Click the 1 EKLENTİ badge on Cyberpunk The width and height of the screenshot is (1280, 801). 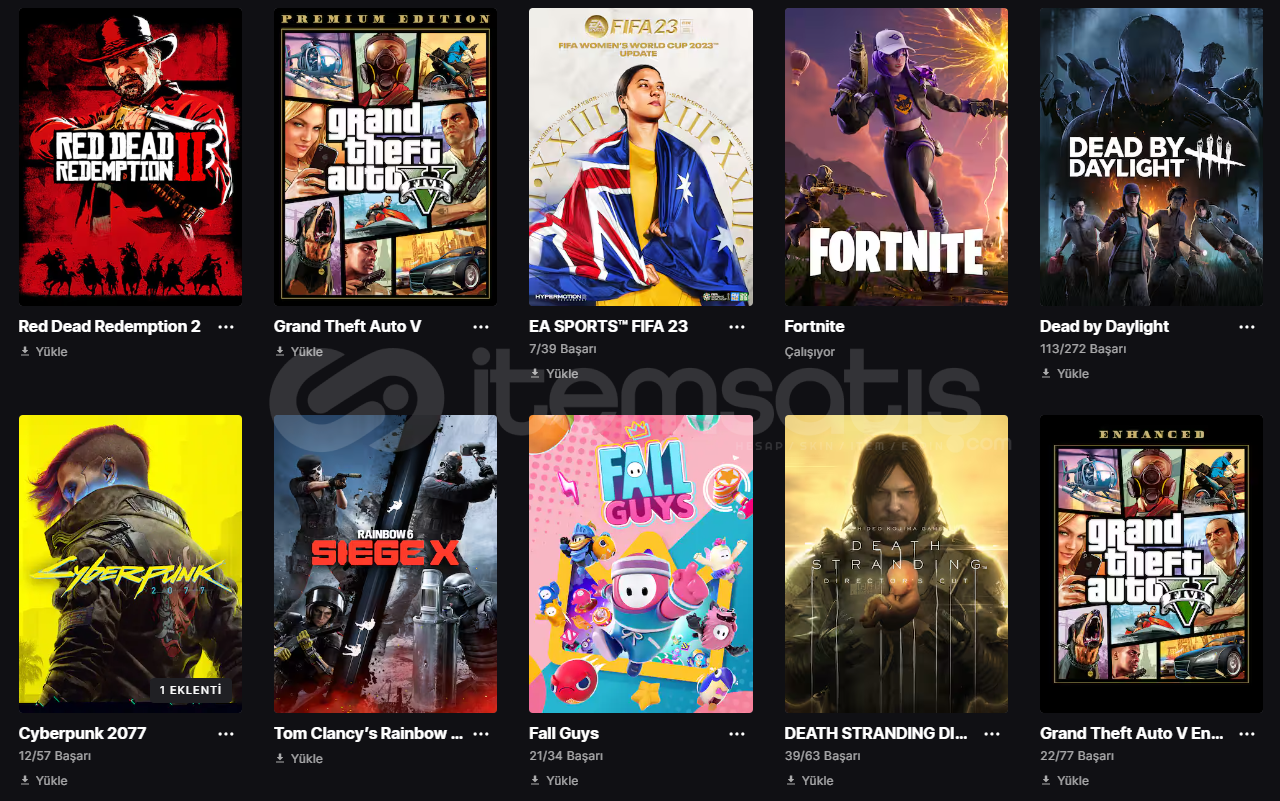(x=192, y=690)
